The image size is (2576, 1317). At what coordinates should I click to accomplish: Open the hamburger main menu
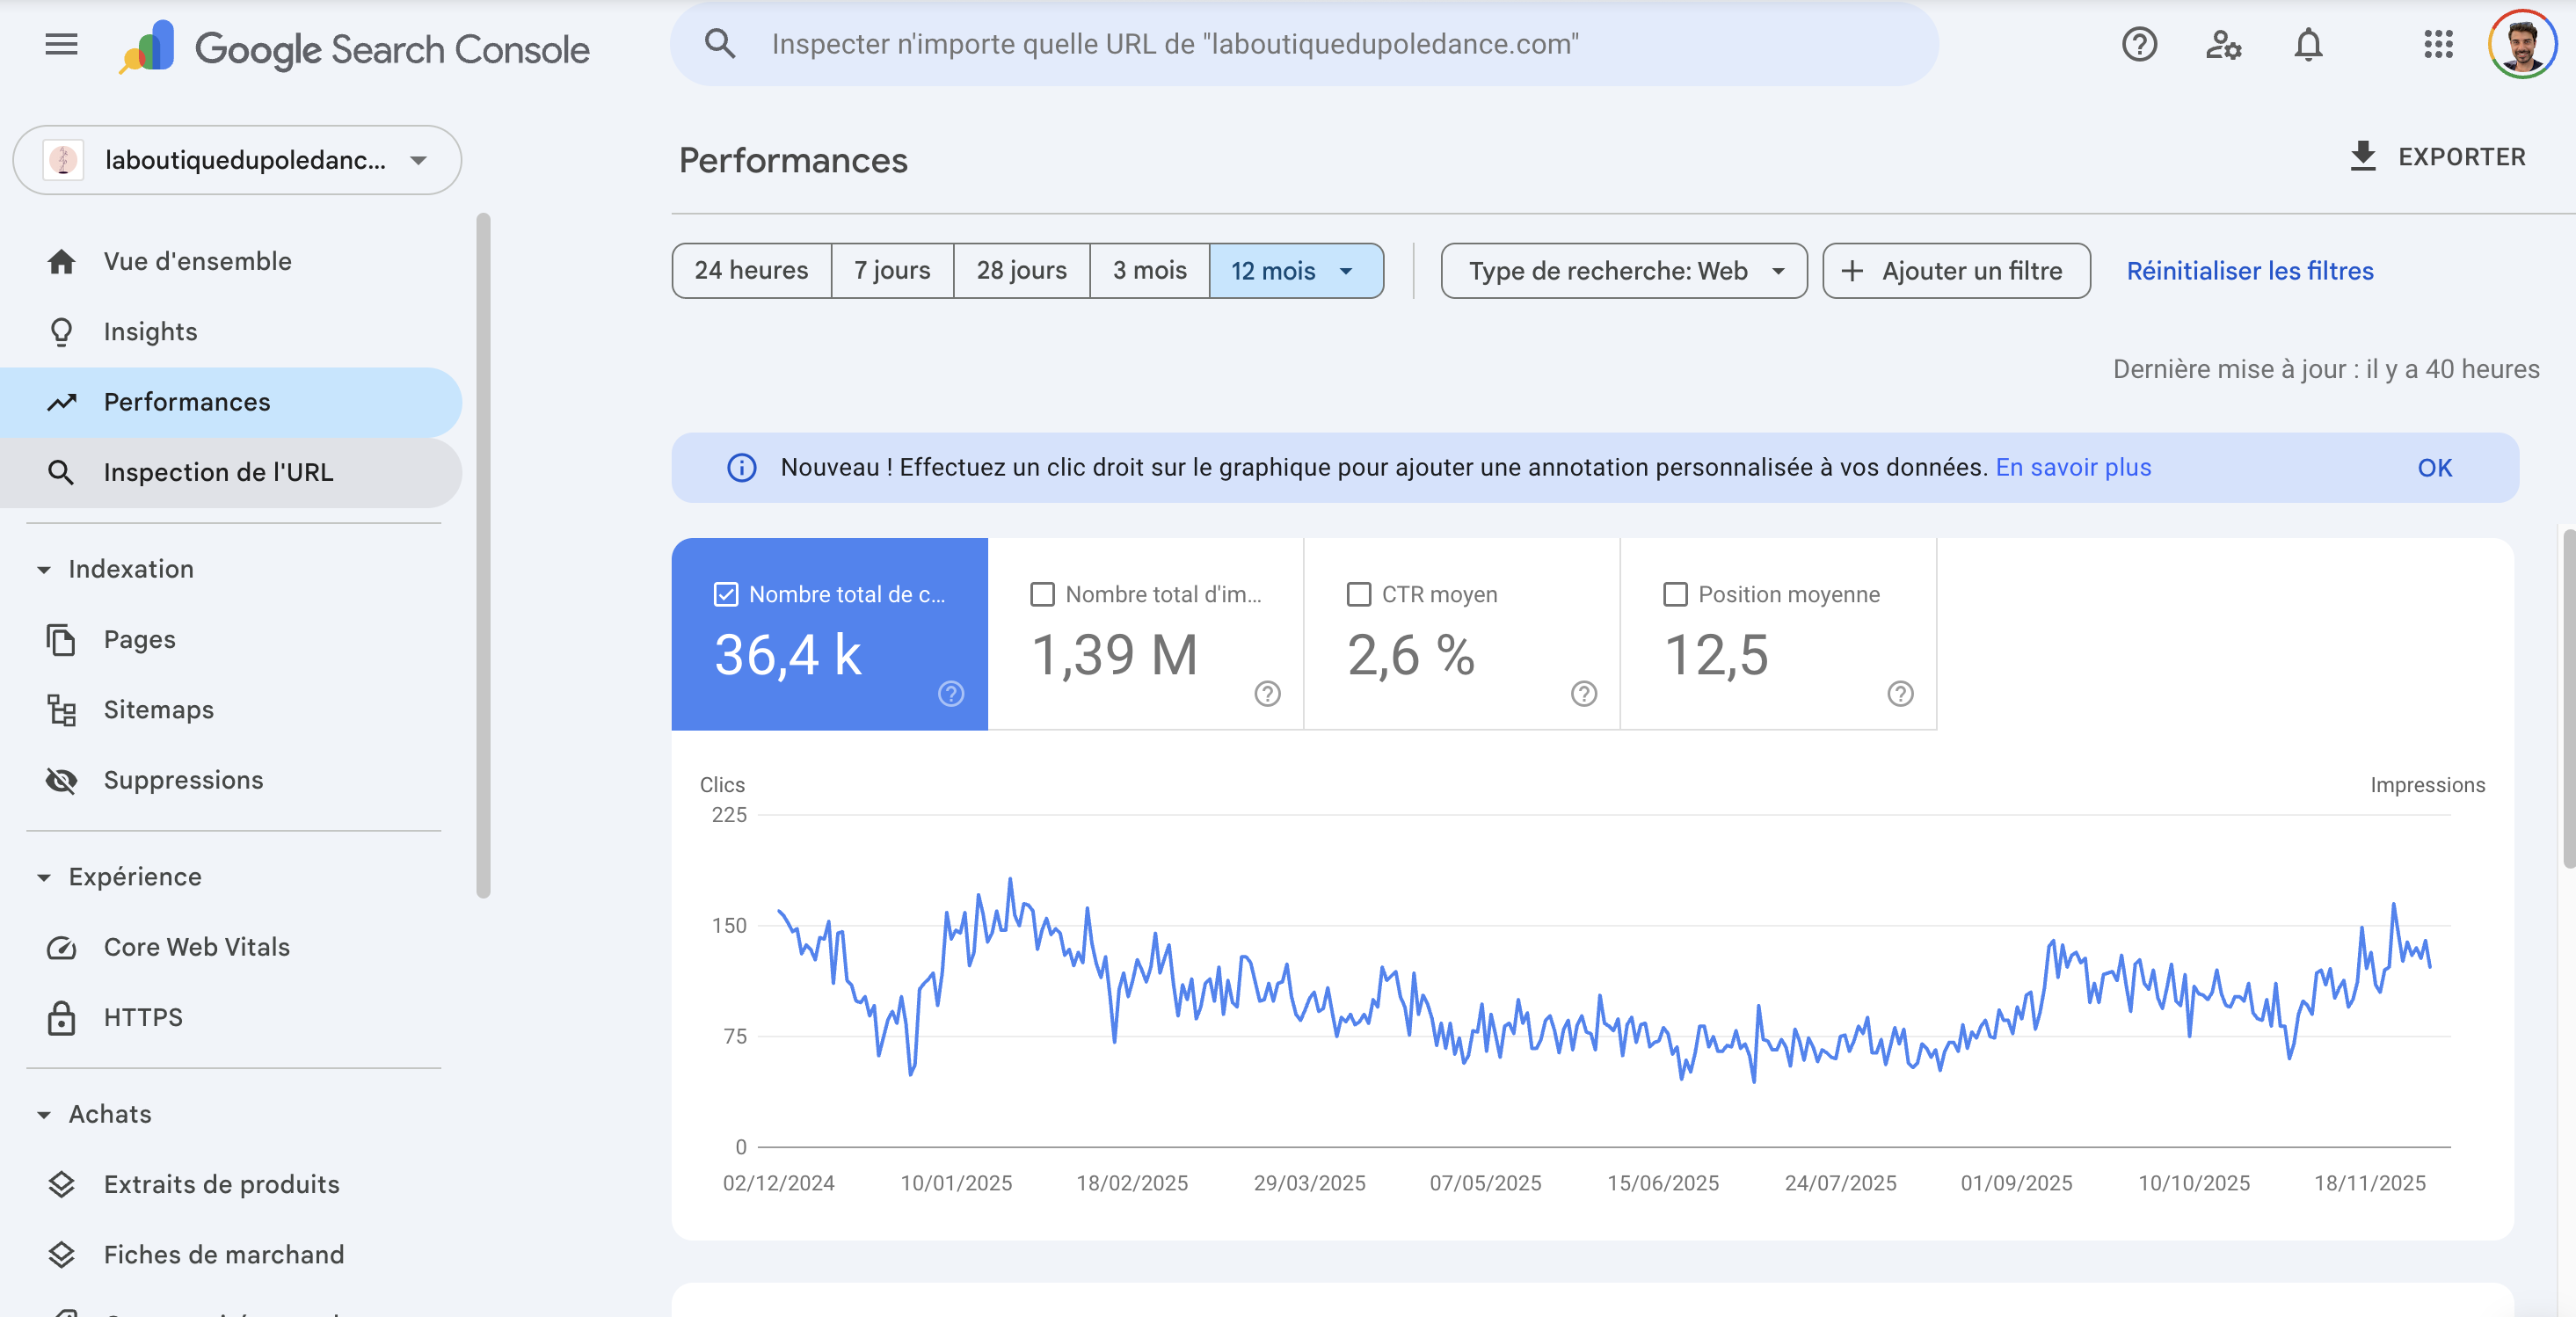point(61,44)
